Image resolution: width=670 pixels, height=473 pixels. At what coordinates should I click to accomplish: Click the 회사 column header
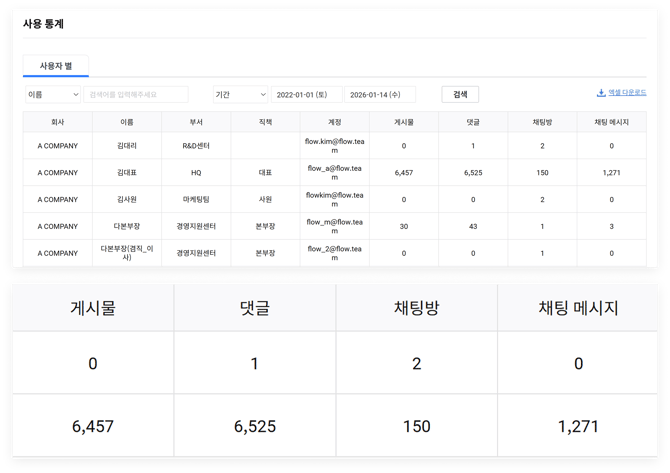click(x=58, y=122)
